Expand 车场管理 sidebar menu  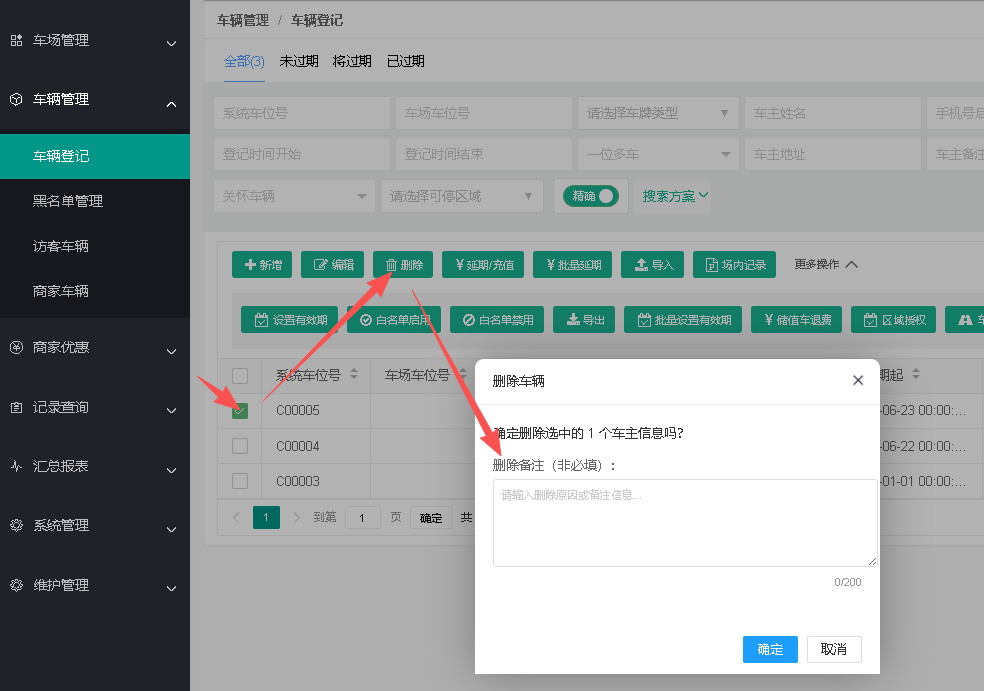(95, 41)
